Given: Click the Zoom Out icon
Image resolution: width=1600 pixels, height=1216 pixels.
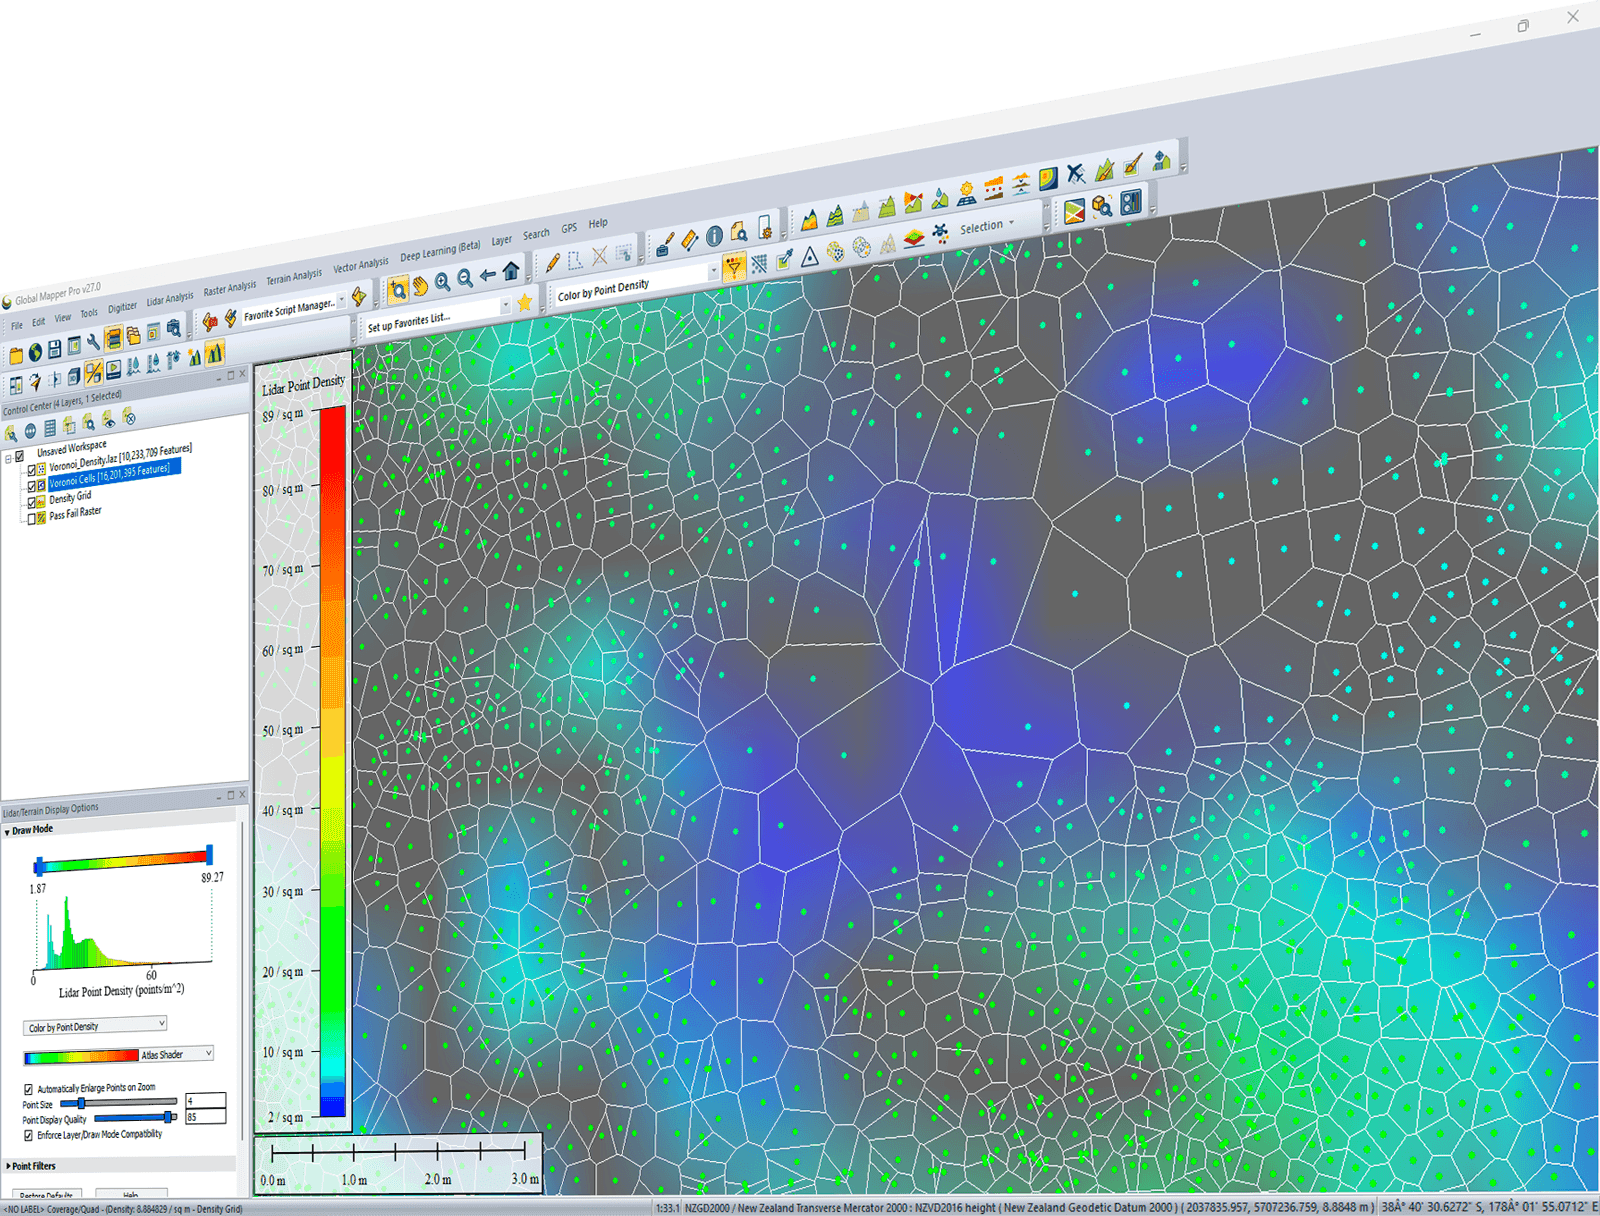Looking at the screenshot, I should 465,278.
